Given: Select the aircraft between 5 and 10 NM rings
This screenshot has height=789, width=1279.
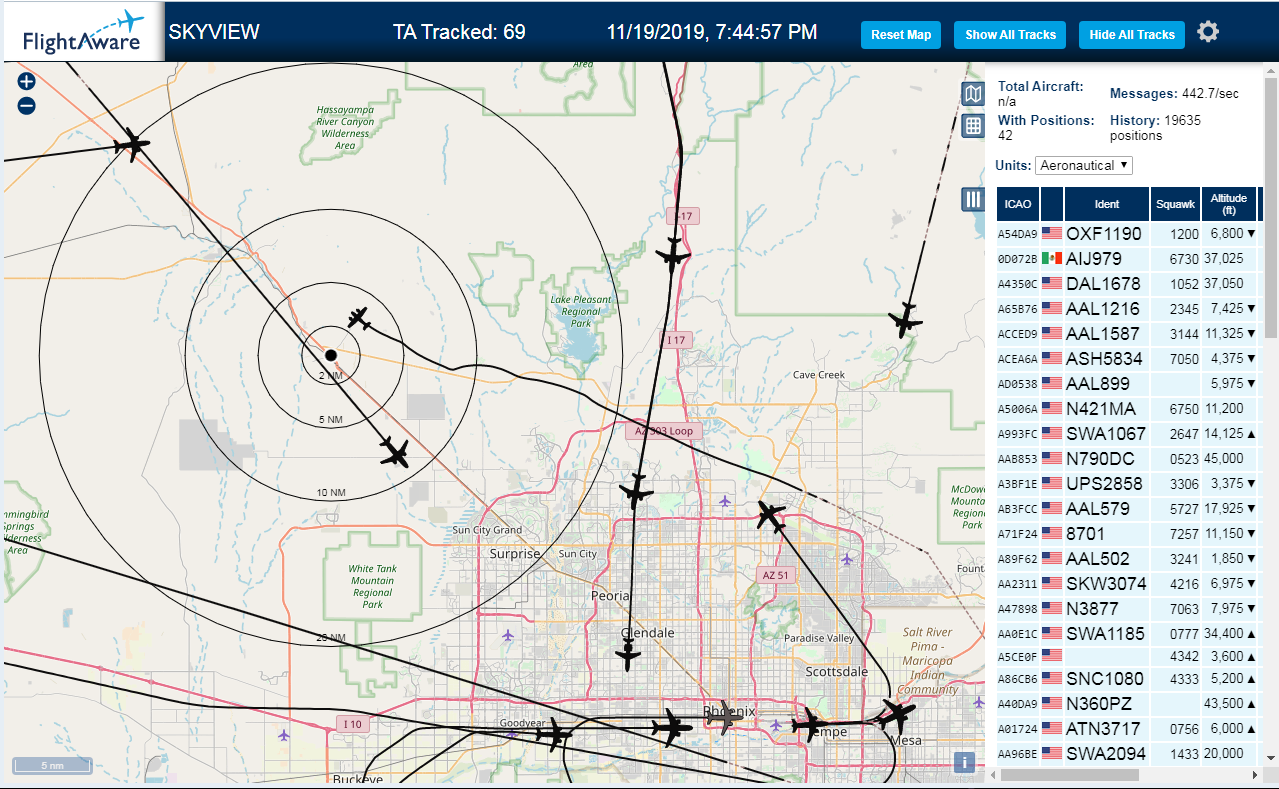Looking at the screenshot, I should (x=396, y=453).
